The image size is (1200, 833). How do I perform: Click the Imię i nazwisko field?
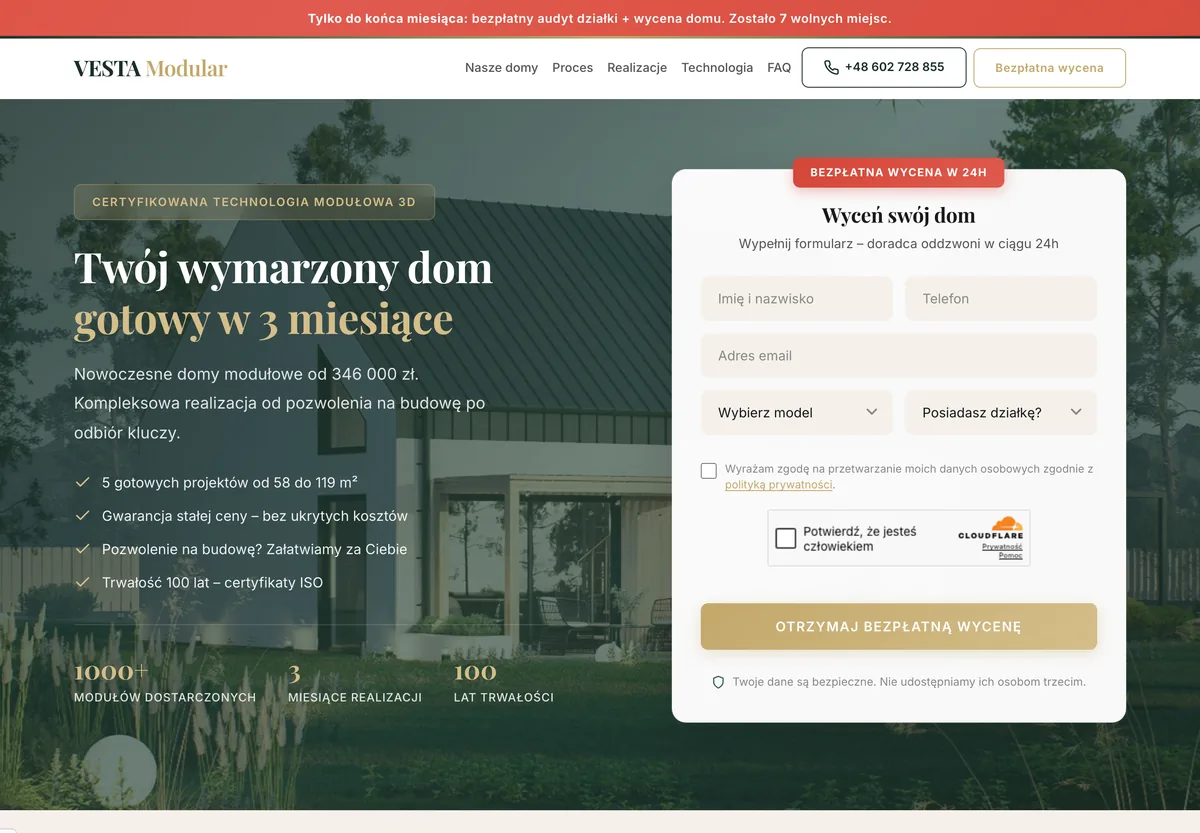[x=797, y=299]
